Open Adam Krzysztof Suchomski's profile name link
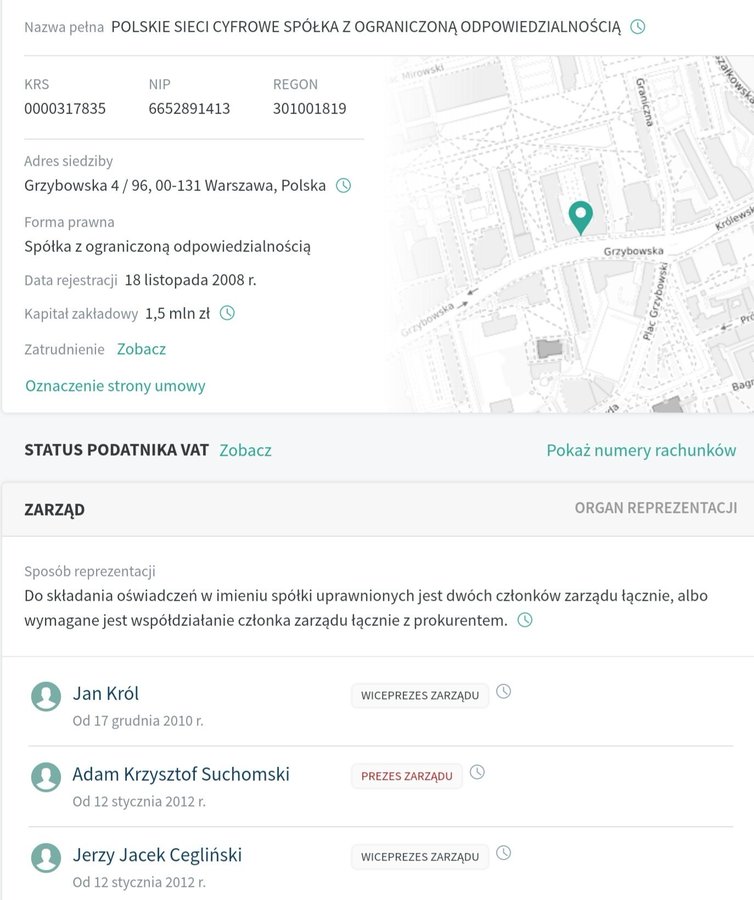754x900 pixels. pyautogui.click(x=181, y=774)
